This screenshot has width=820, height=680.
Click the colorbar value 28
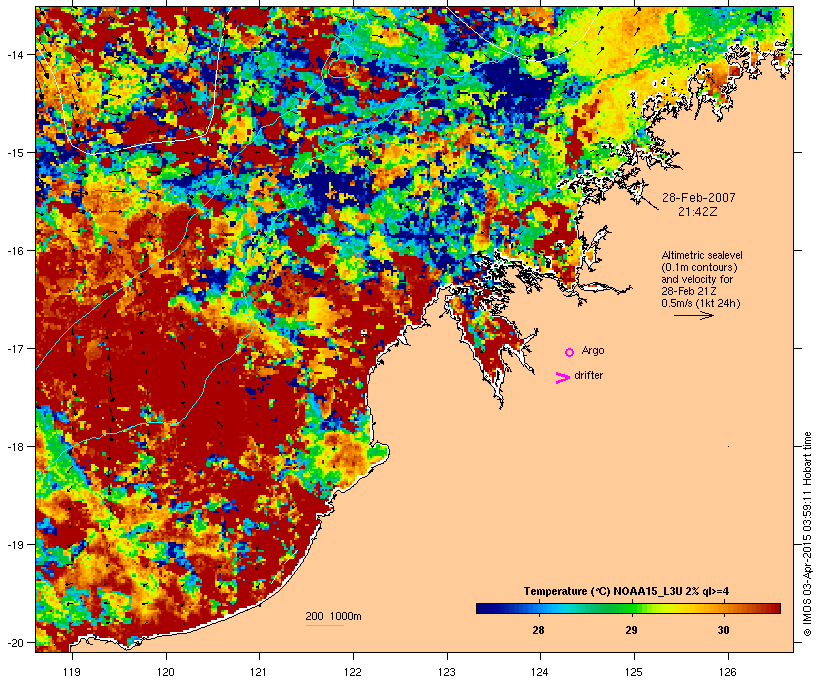click(x=538, y=630)
